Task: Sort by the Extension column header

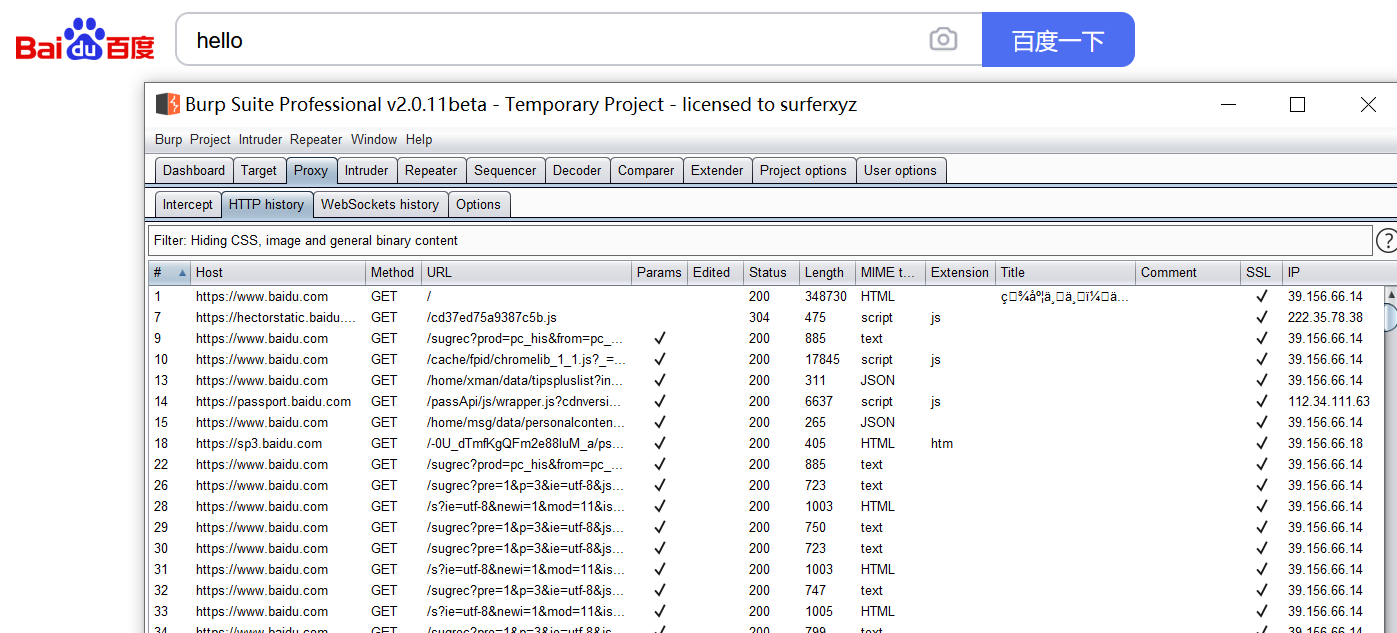Action: coord(960,272)
